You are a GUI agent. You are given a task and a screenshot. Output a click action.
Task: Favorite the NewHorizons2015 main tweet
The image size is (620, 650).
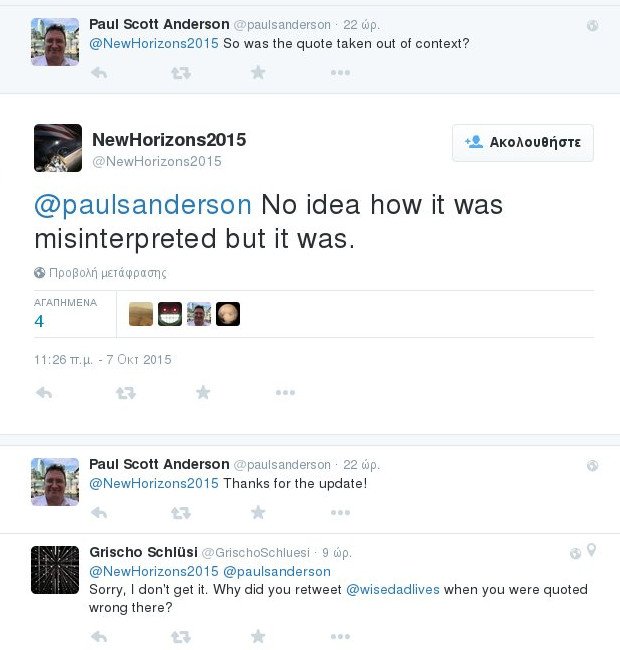click(203, 393)
